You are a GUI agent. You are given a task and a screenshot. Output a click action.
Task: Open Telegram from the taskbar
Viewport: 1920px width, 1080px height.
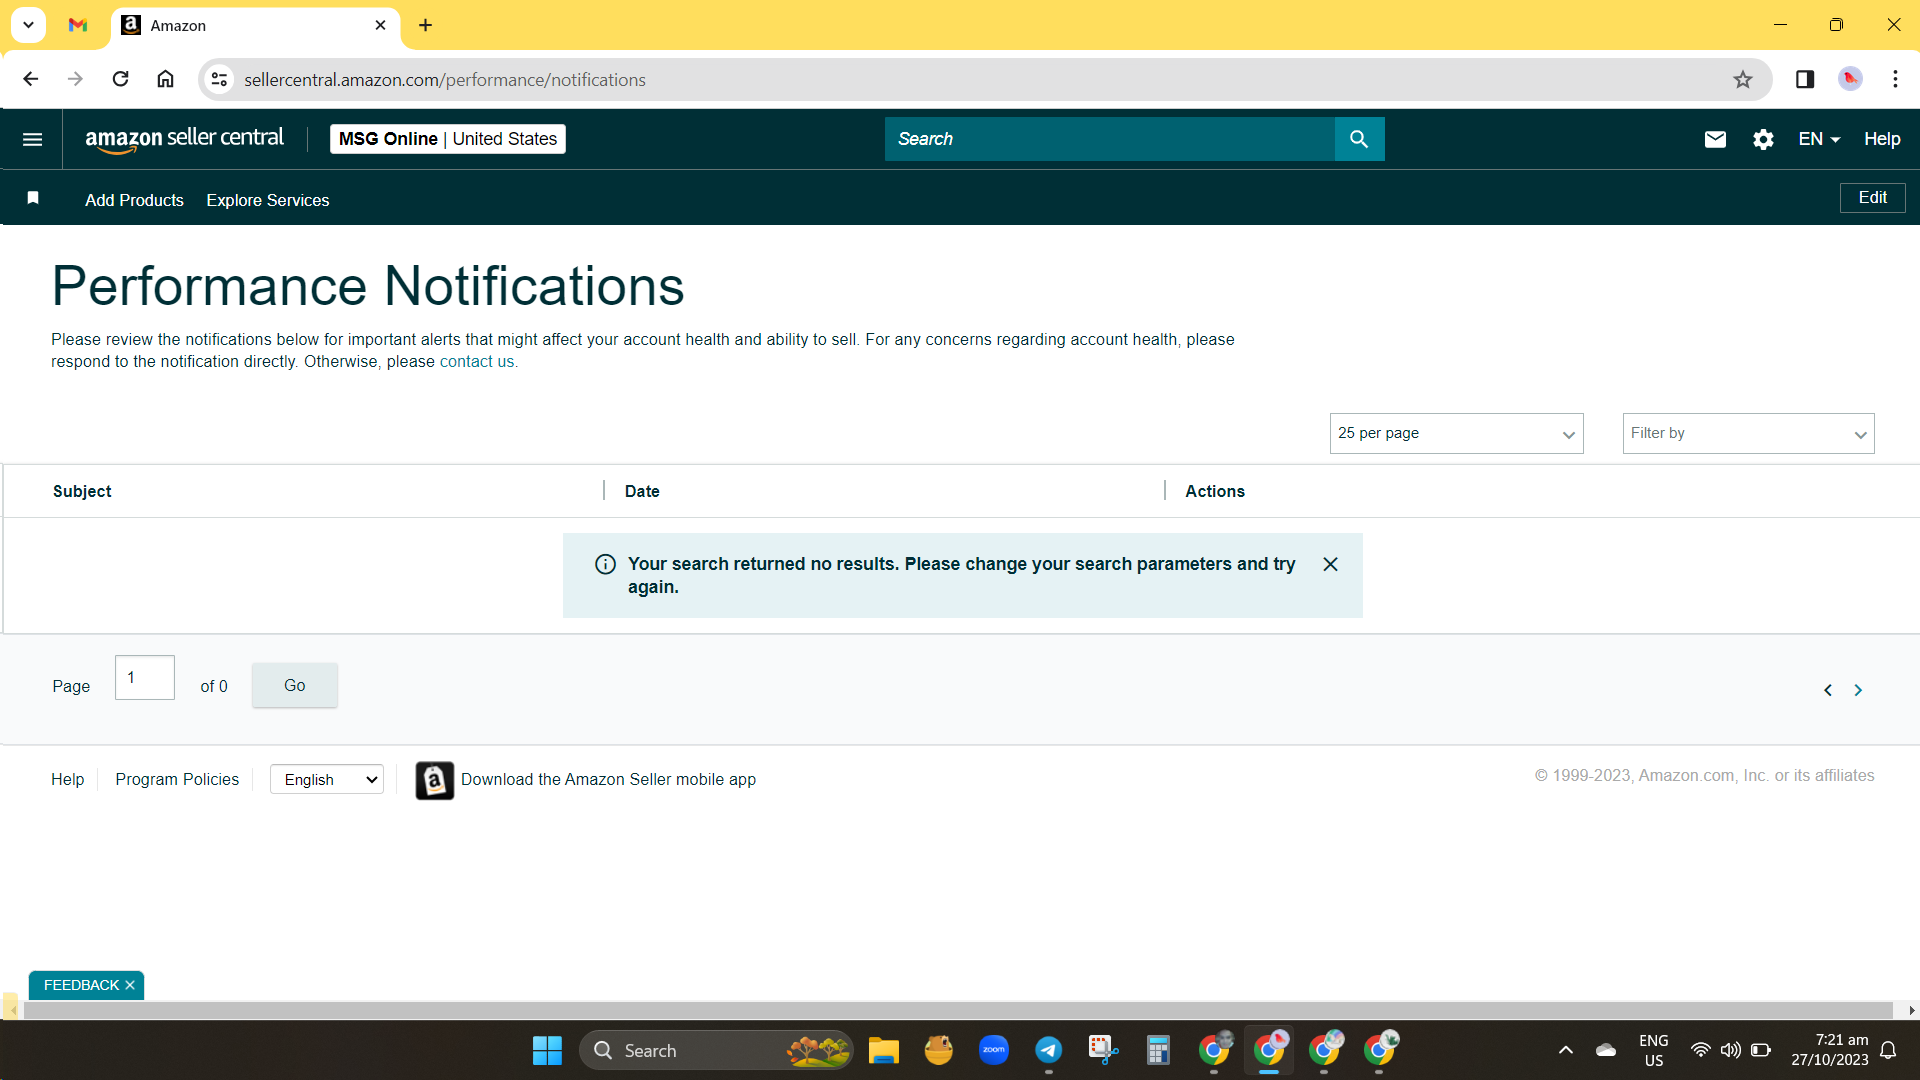1048,1050
